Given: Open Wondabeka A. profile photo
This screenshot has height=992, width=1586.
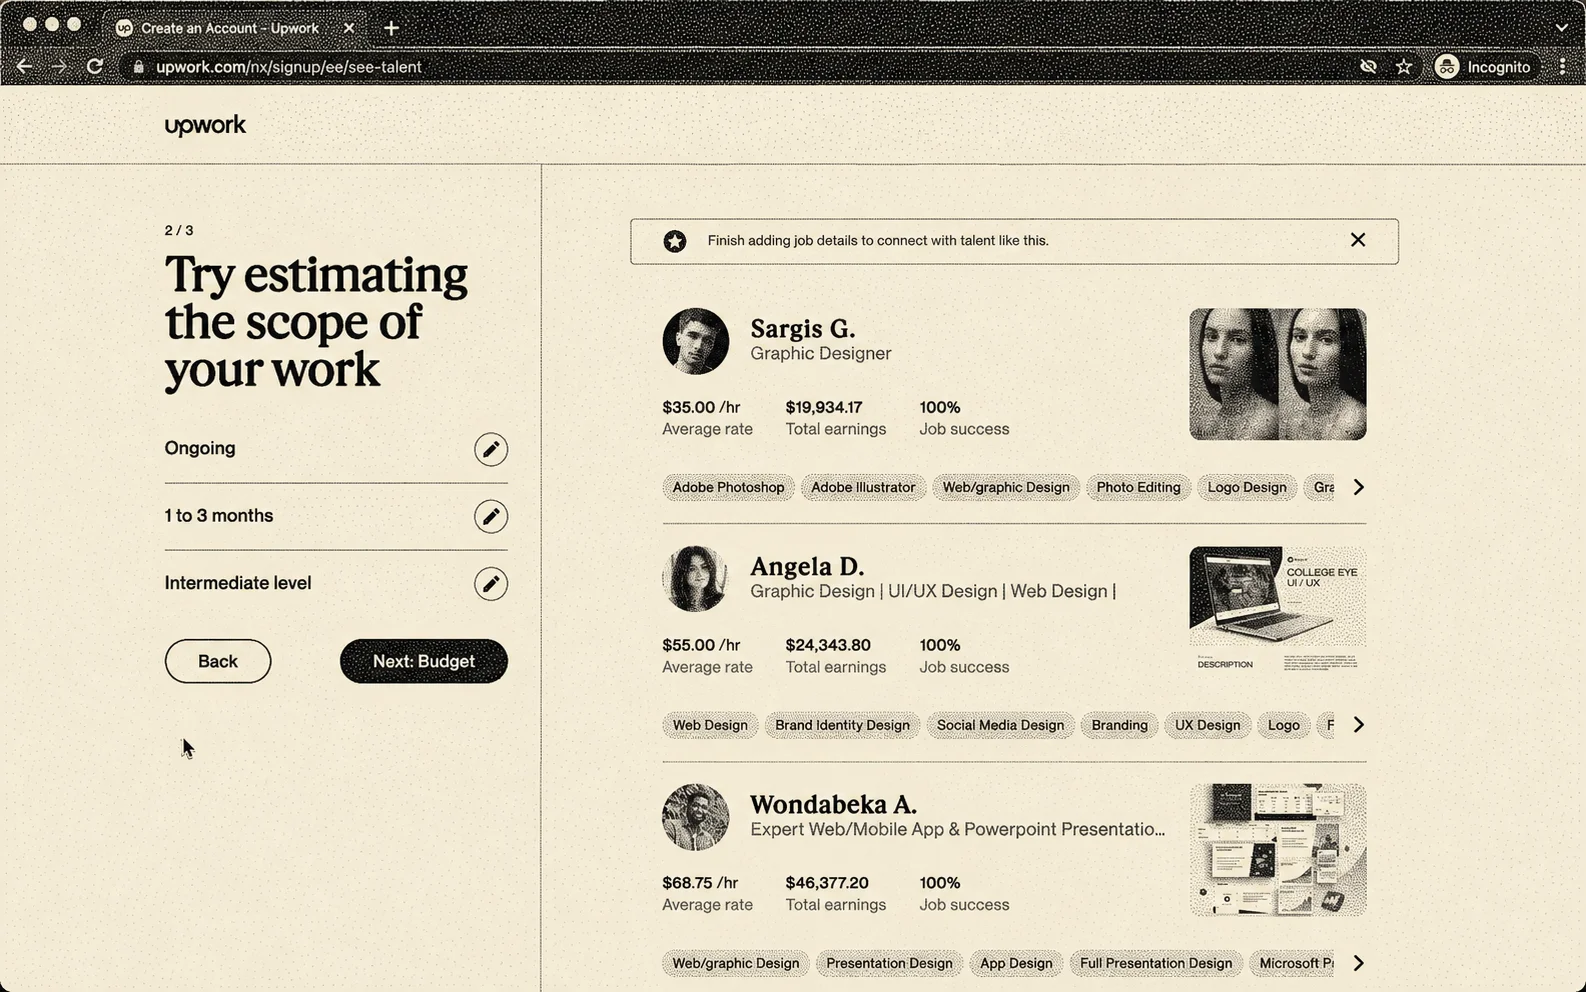Looking at the screenshot, I should pyautogui.click(x=695, y=817).
